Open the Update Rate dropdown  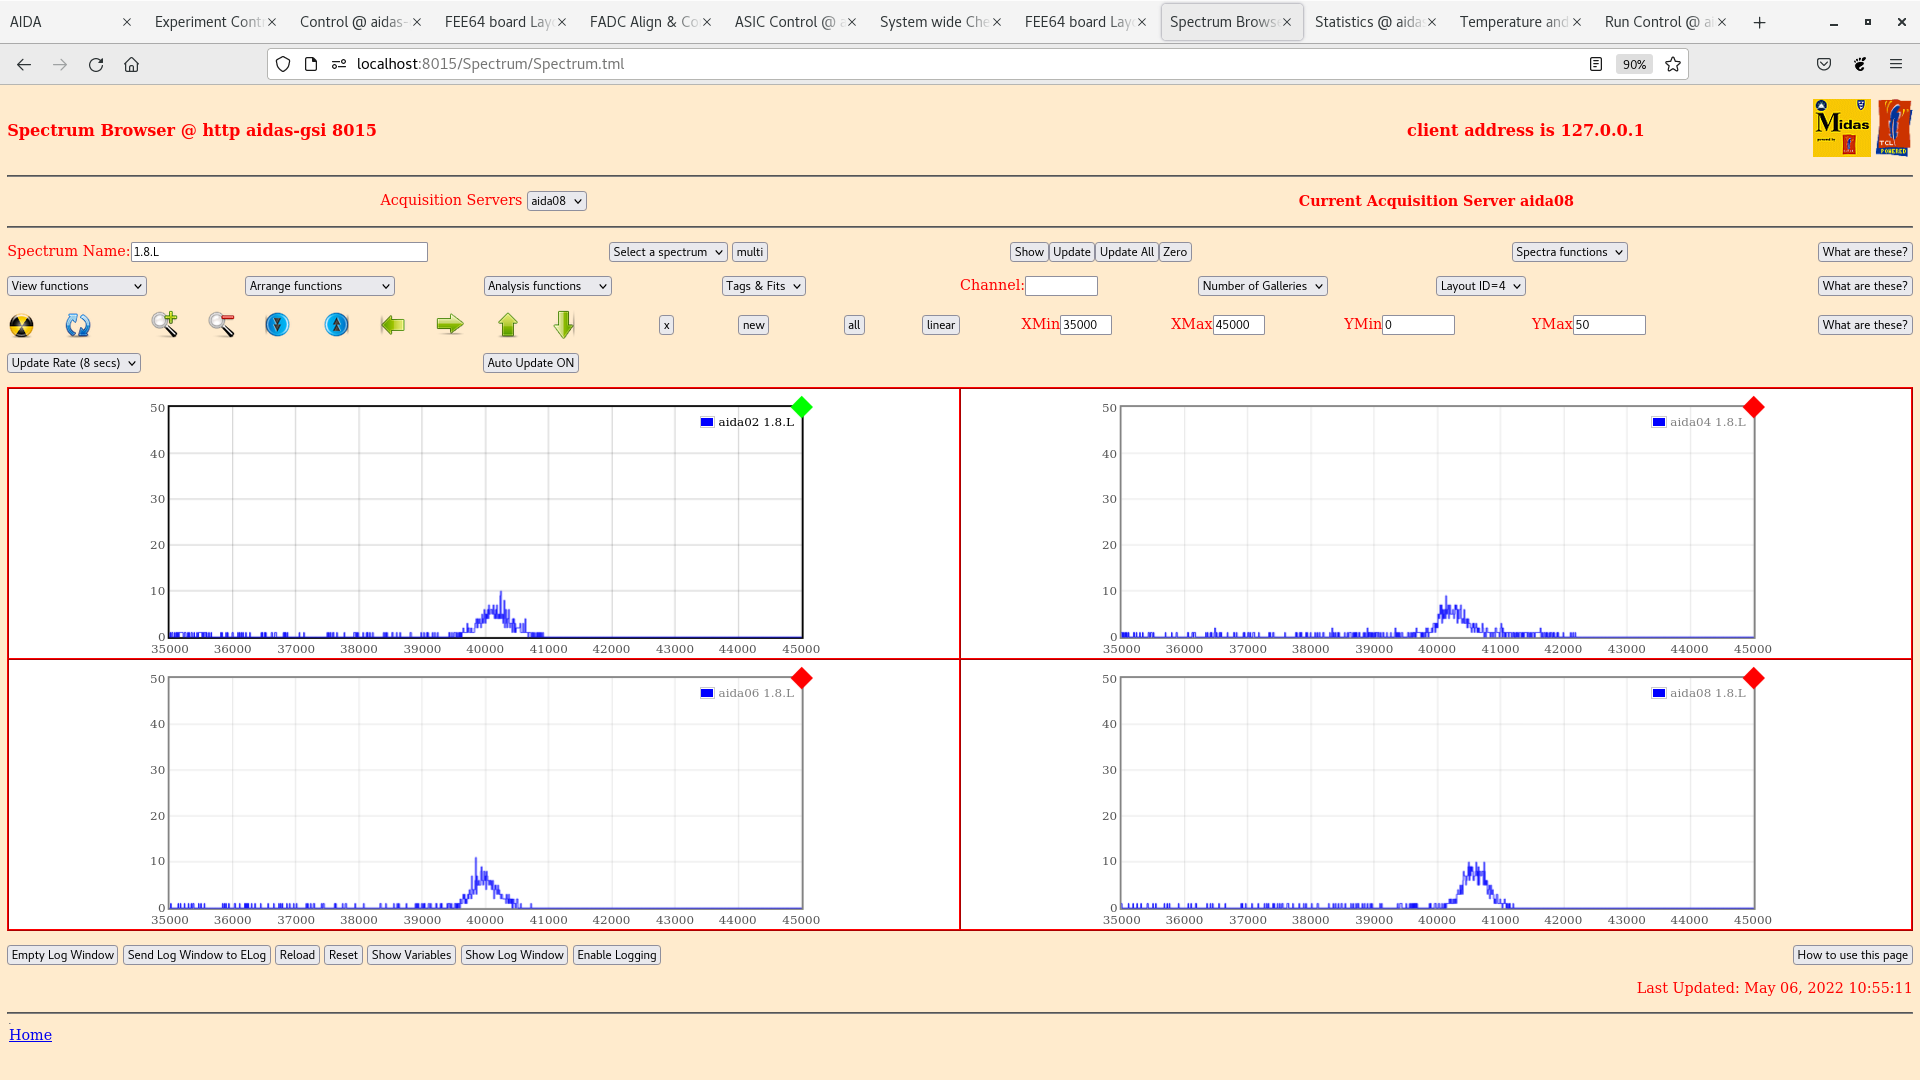pyautogui.click(x=74, y=363)
